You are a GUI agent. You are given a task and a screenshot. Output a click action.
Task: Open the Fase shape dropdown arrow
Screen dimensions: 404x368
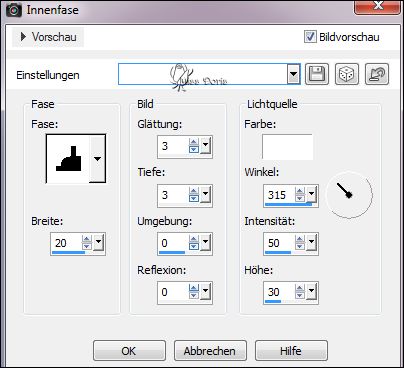point(97,159)
